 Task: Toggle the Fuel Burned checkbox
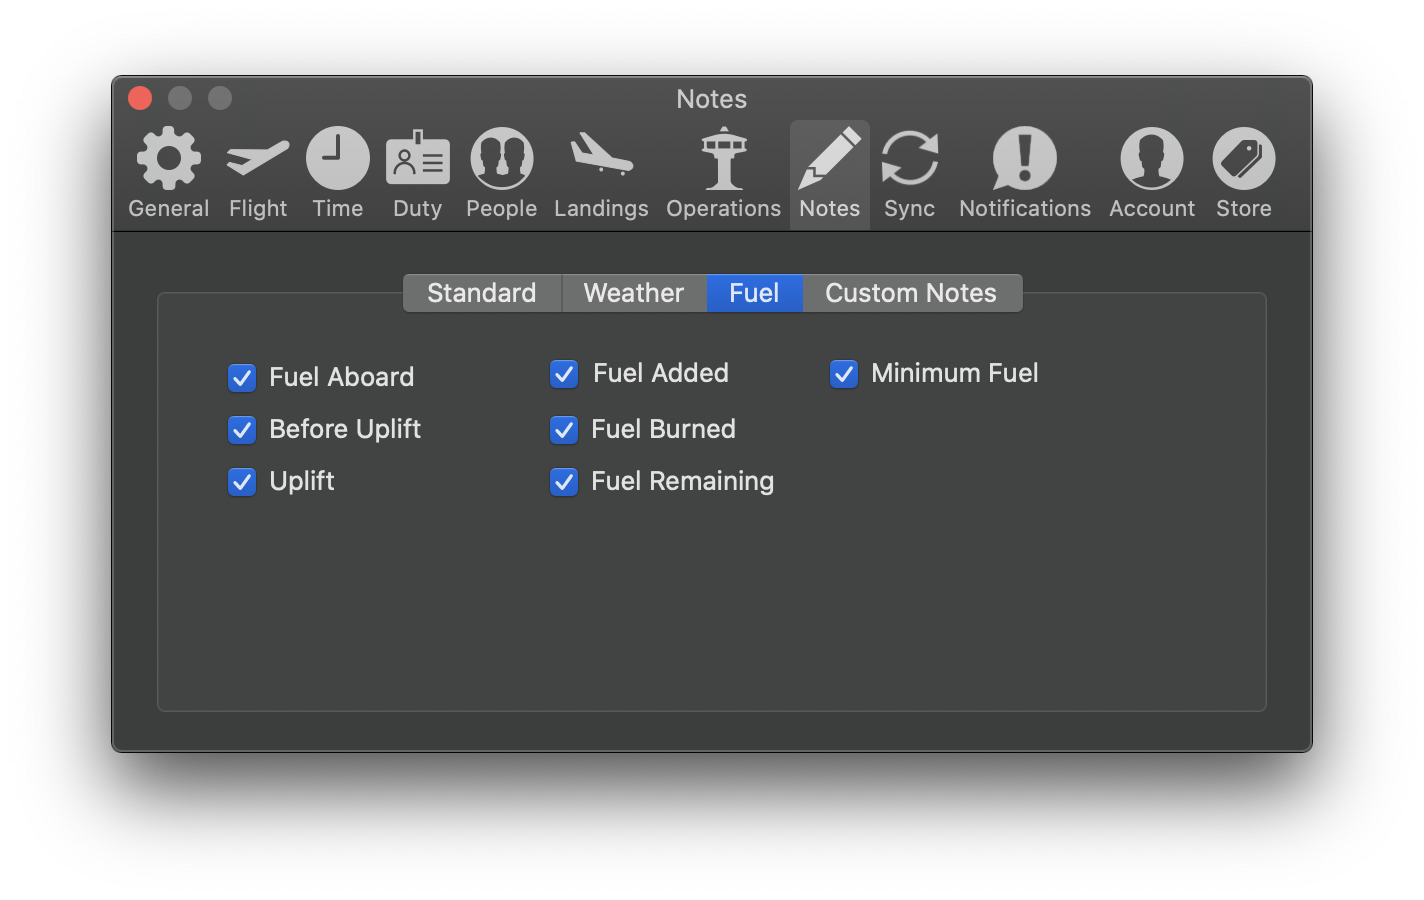coord(564,430)
